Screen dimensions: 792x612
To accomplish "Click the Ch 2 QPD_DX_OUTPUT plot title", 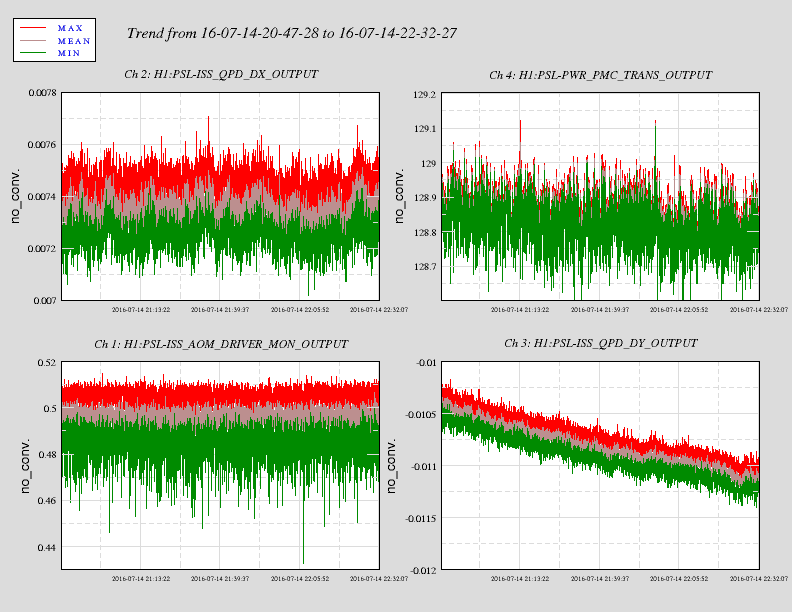I will [x=221, y=74].
